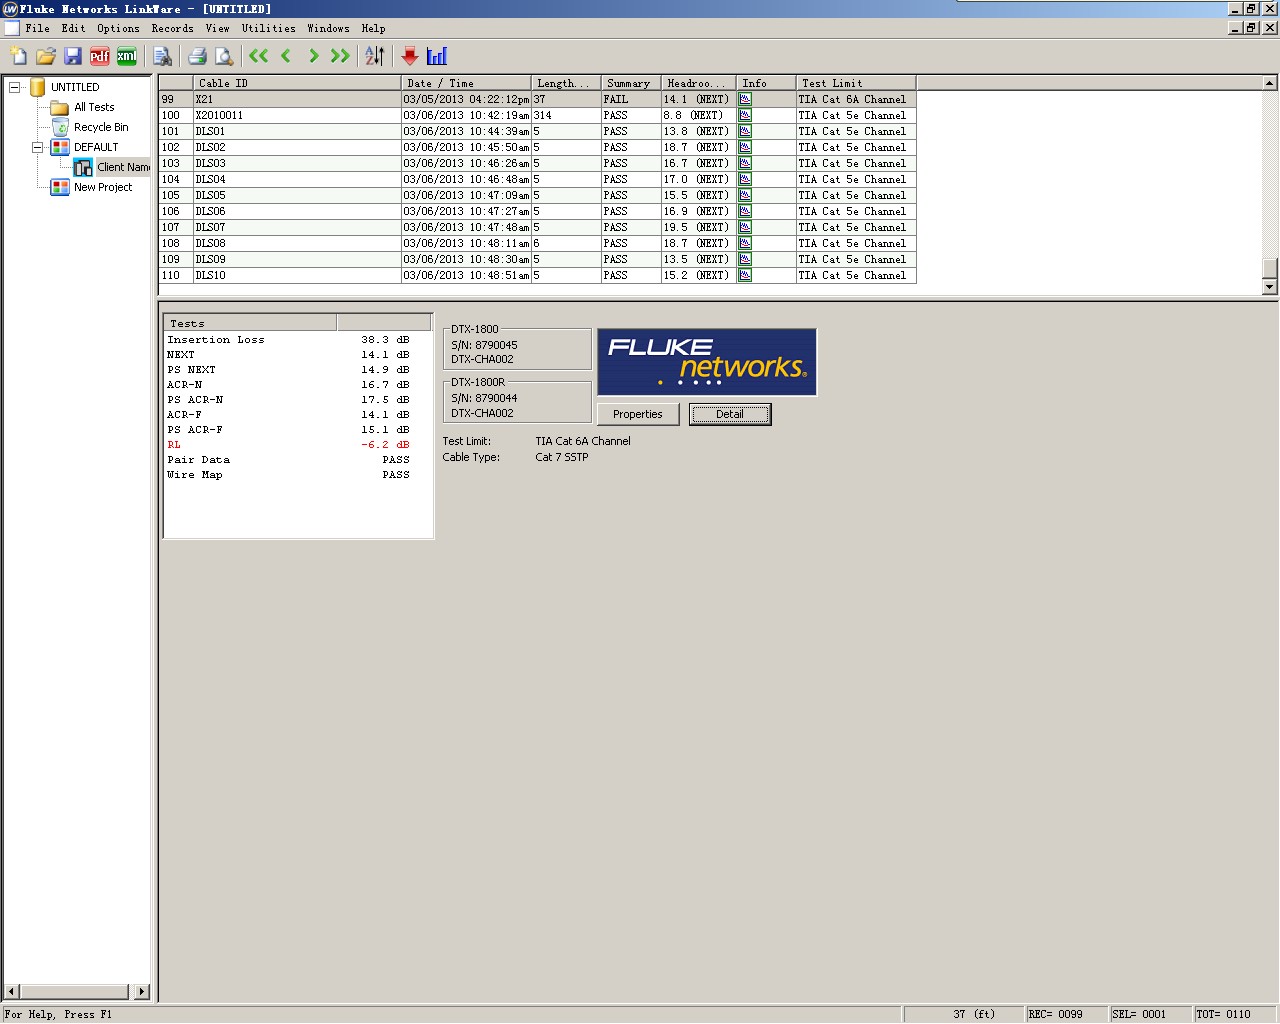This screenshot has height=1024, width=1280.
Task: Collapse the DEFAULT project tree node
Action: (x=37, y=147)
